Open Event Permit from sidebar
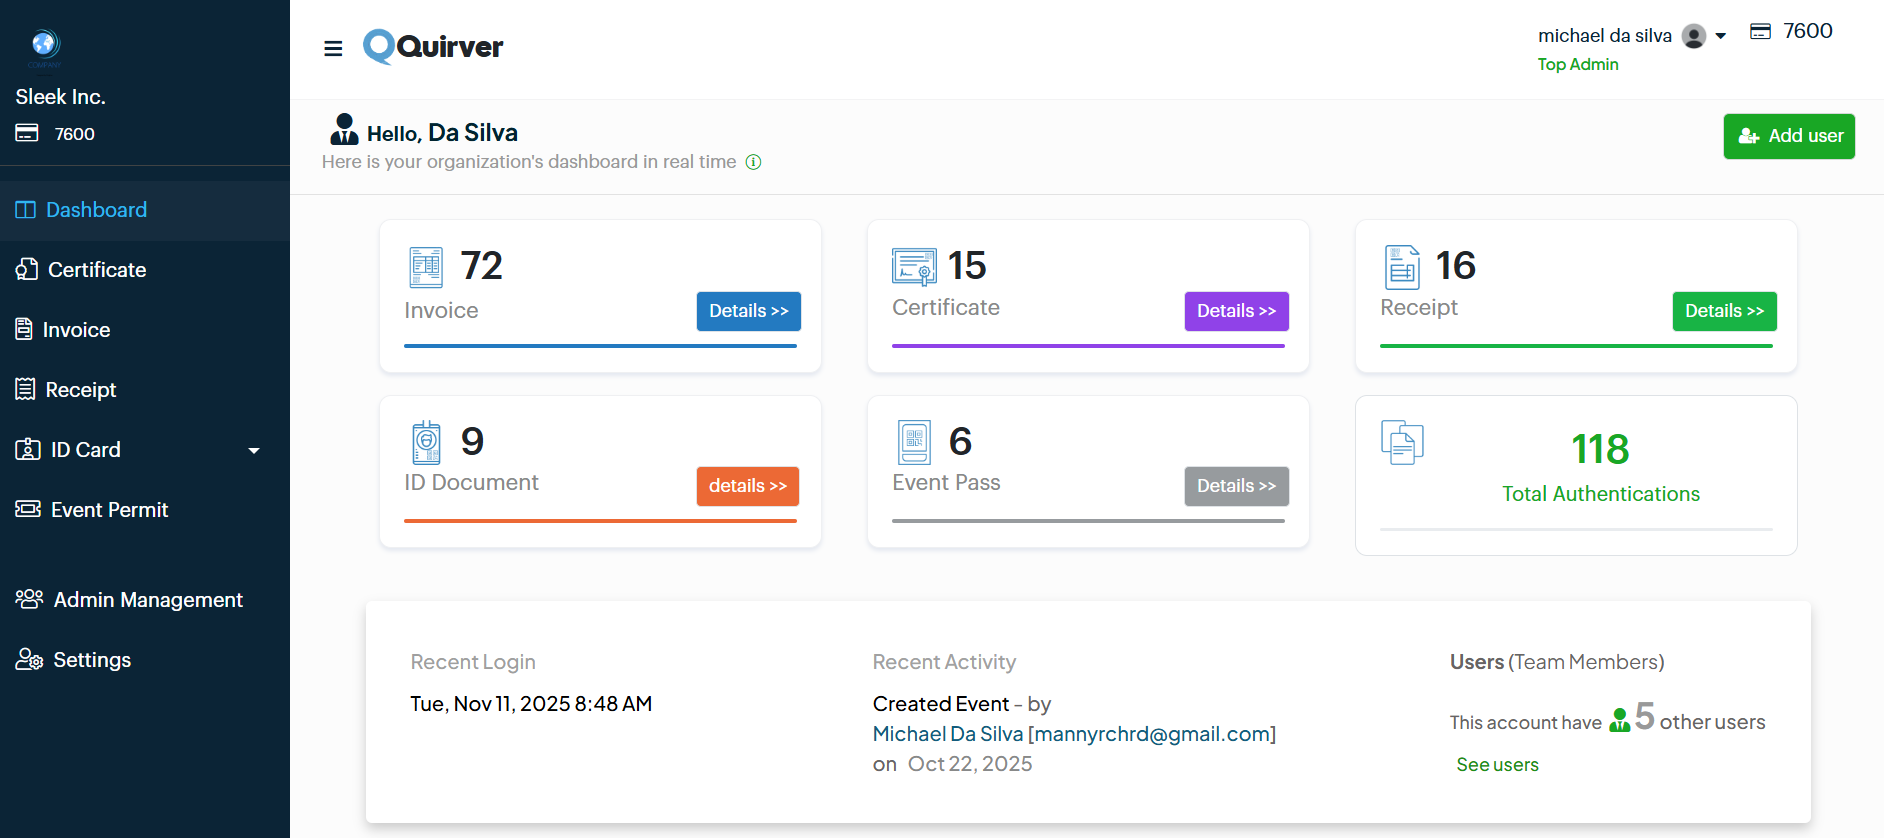Image resolution: width=1884 pixels, height=838 pixels. point(109,510)
